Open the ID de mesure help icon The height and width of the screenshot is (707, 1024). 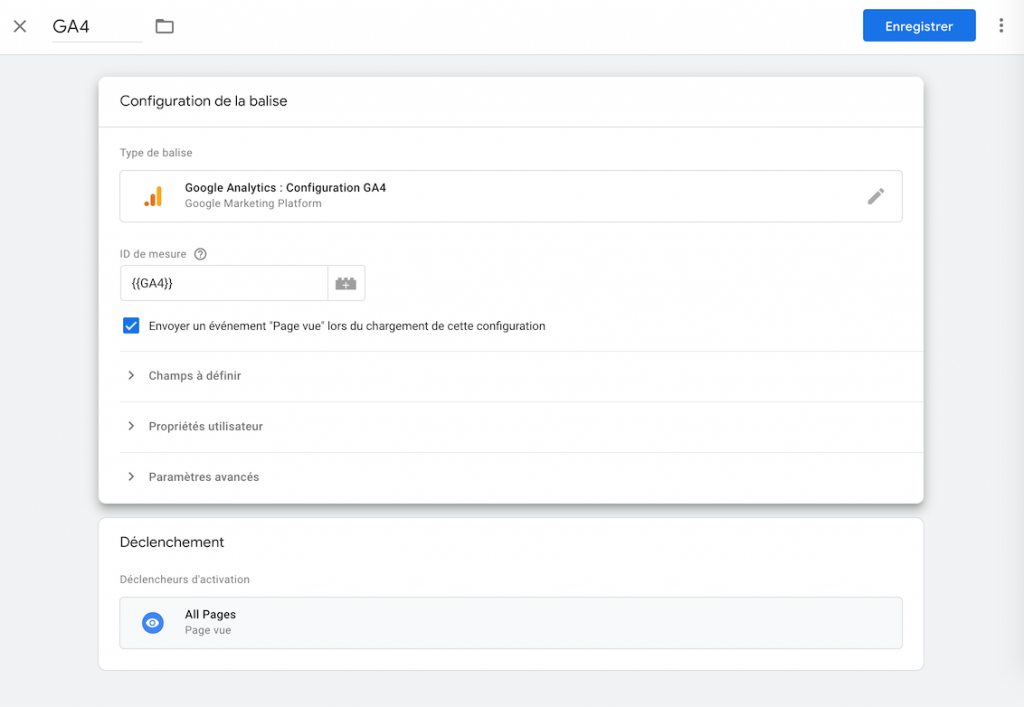[x=200, y=254]
